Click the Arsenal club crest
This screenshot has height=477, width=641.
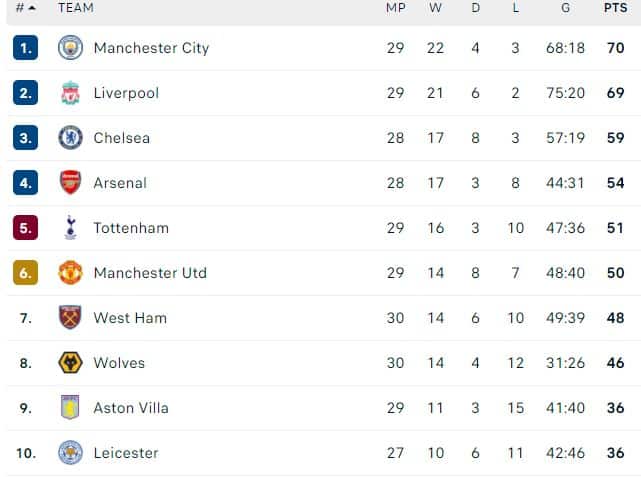(70, 182)
